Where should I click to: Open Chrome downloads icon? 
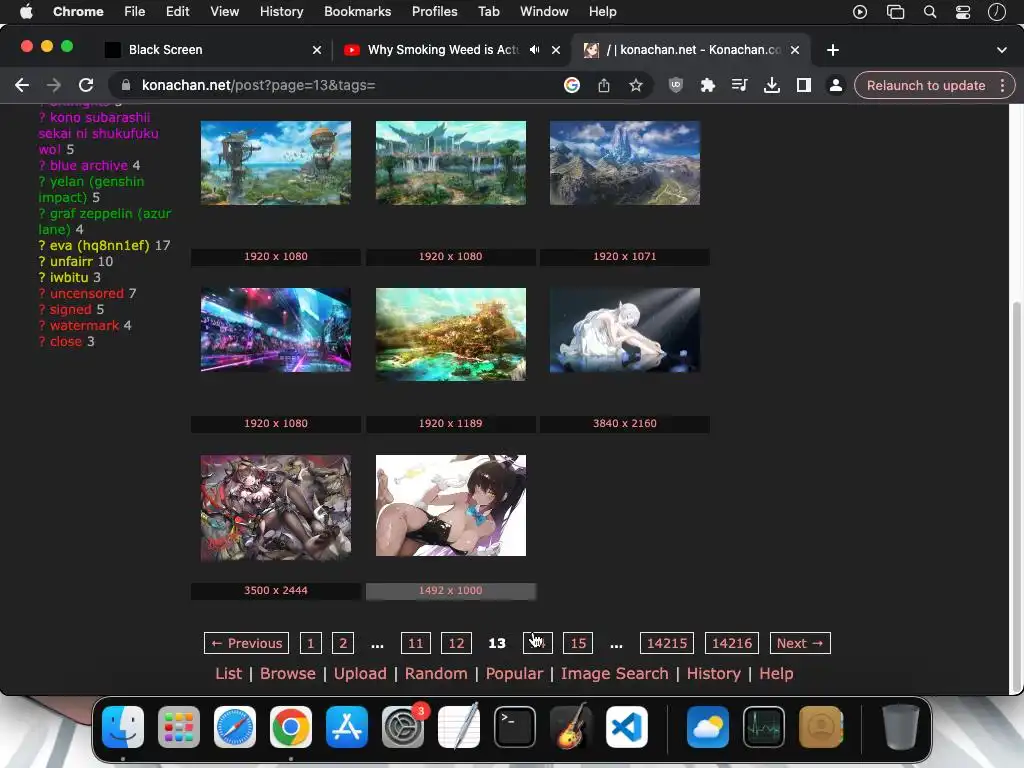[771, 86]
